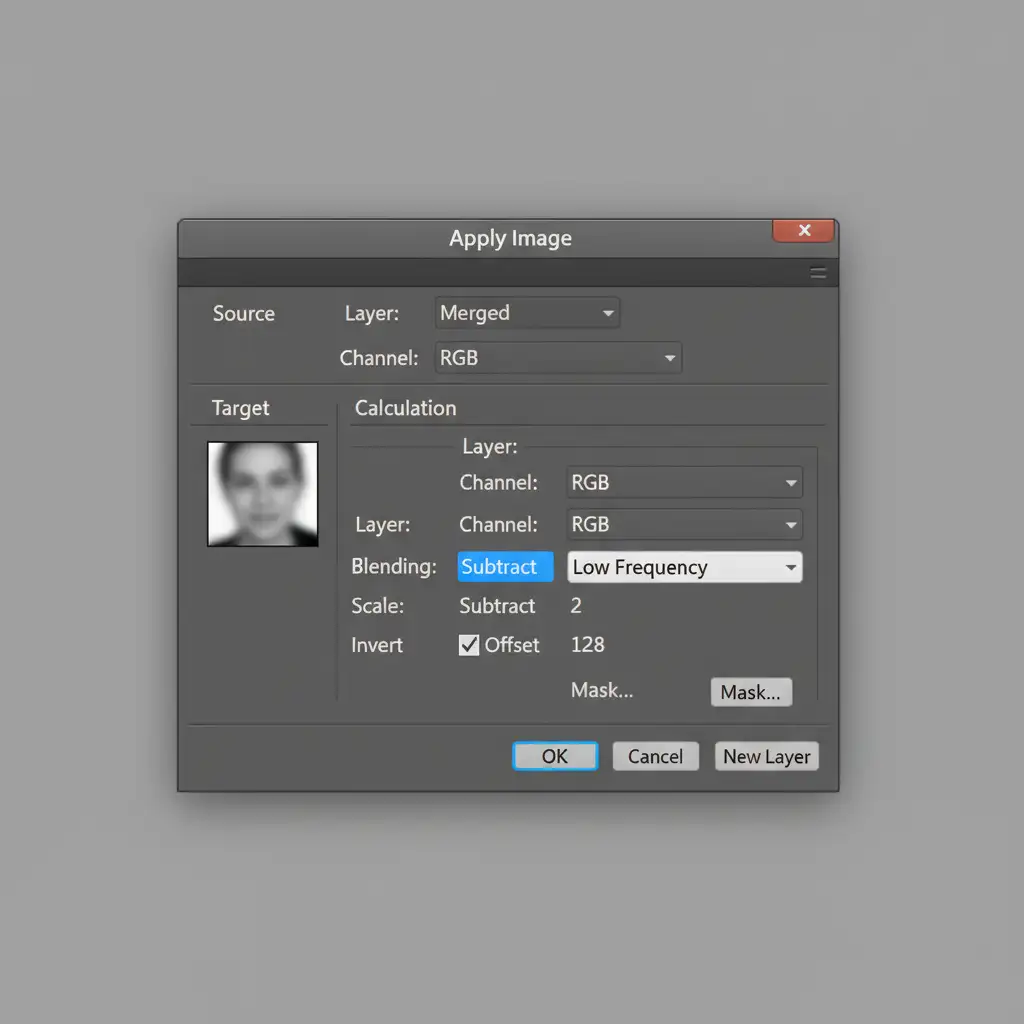Image resolution: width=1024 pixels, height=1024 pixels.
Task: Expand the Source Channel RGB dropdown
Action: (x=558, y=358)
